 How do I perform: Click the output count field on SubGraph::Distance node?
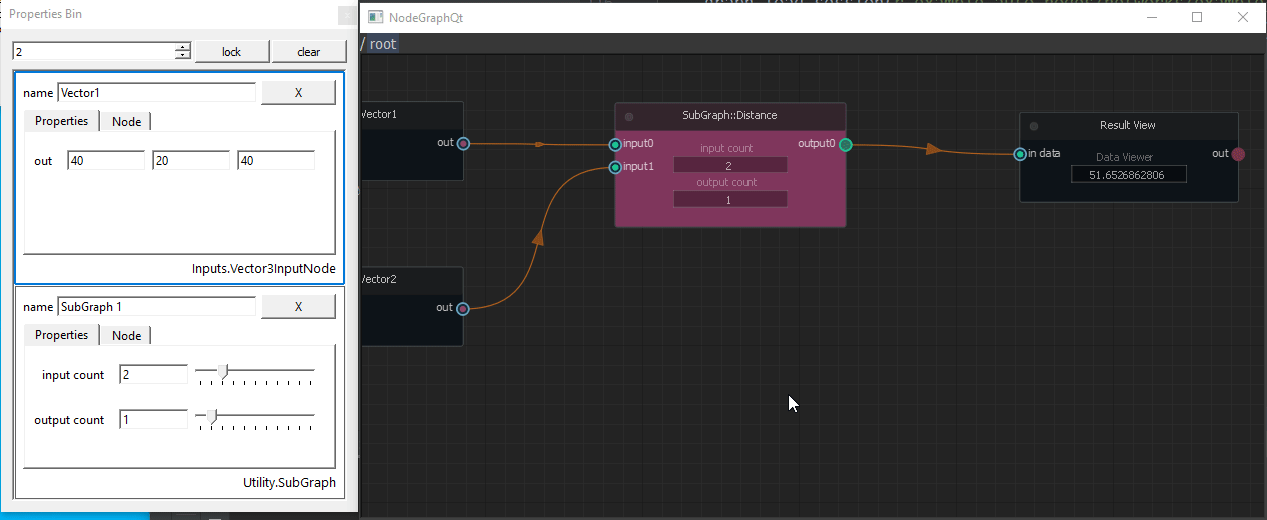point(730,199)
